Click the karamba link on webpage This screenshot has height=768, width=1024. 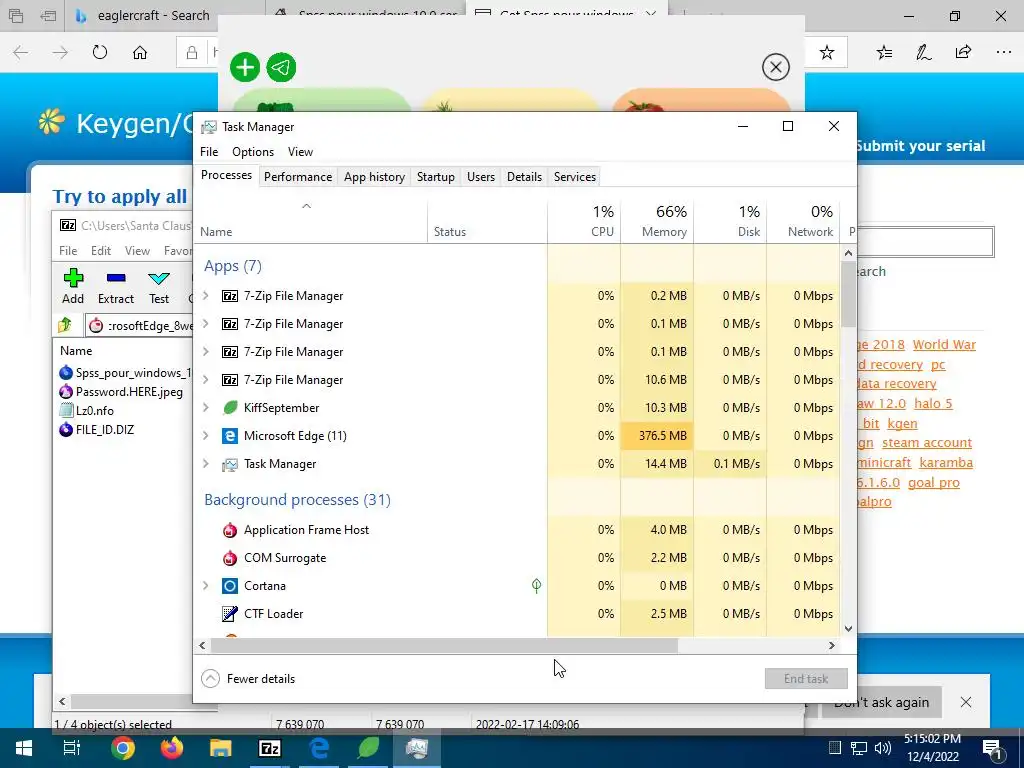pos(946,462)
